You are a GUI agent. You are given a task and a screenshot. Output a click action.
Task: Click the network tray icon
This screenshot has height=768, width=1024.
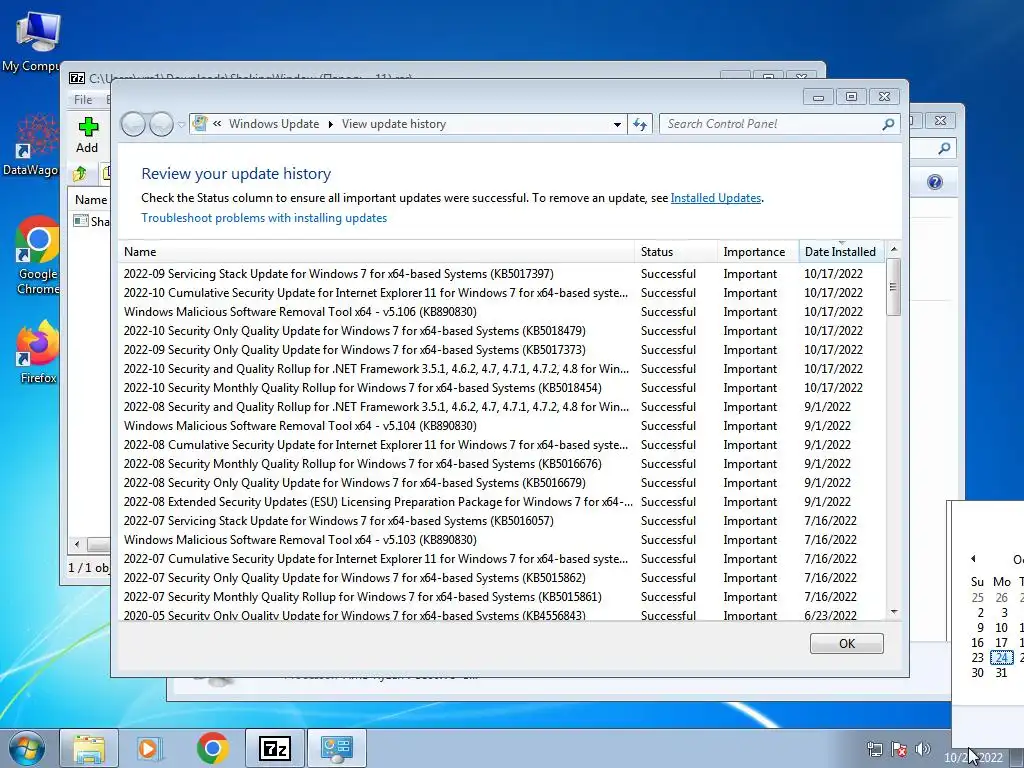(x=874, y=749)
